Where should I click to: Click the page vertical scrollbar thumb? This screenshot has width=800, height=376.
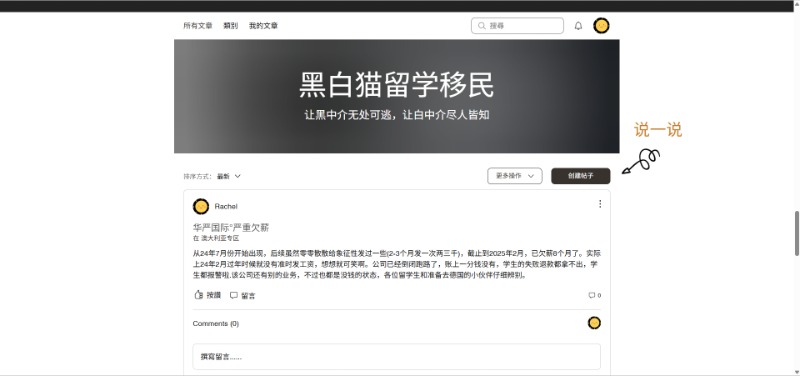pyautogui.click(x=797, y=233)
